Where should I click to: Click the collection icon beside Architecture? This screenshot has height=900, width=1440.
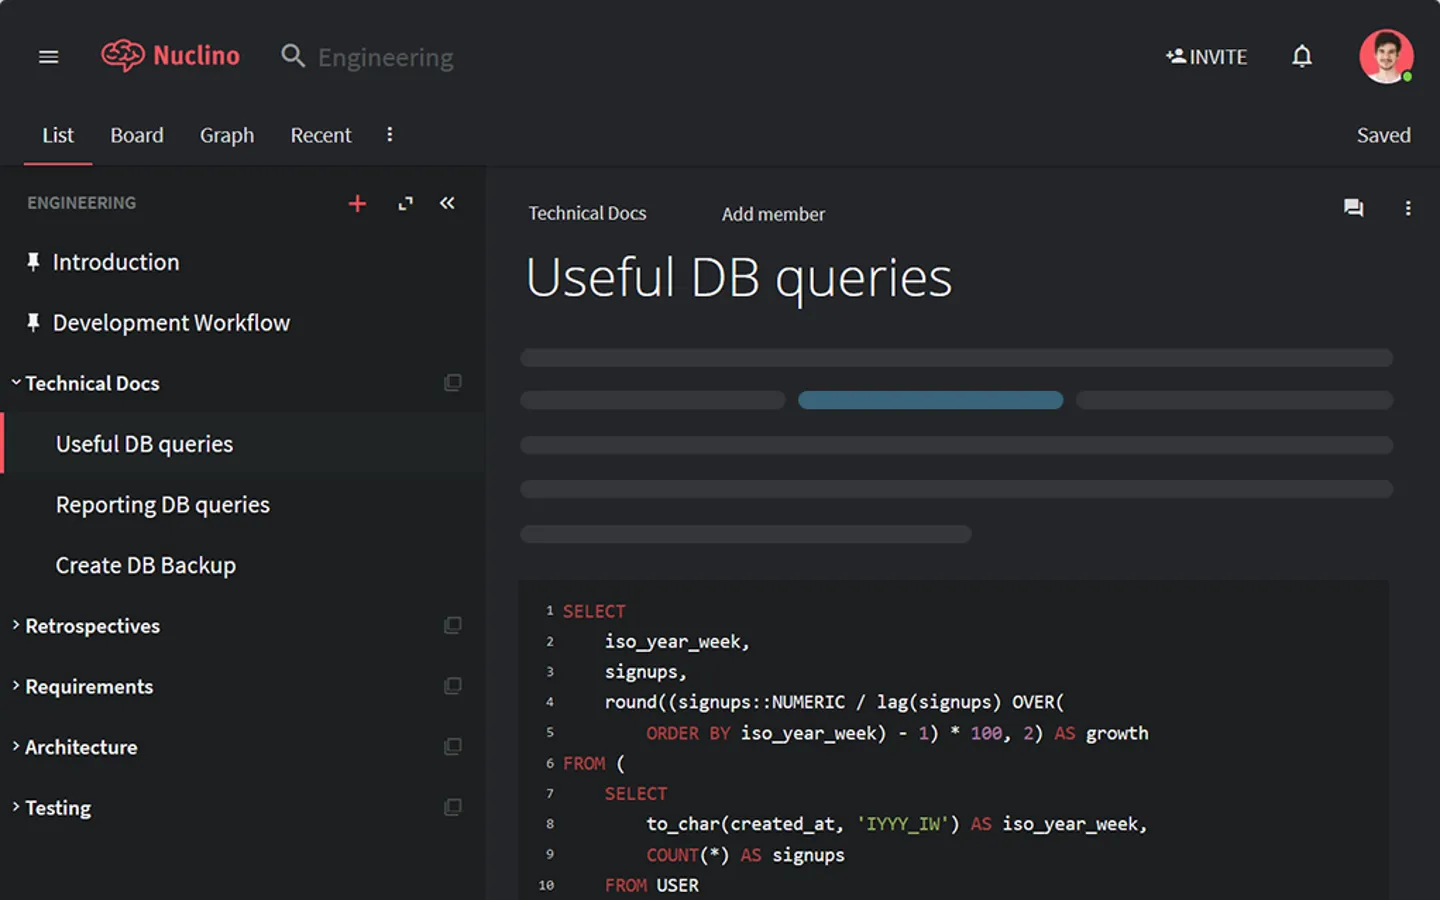point(453,747)
